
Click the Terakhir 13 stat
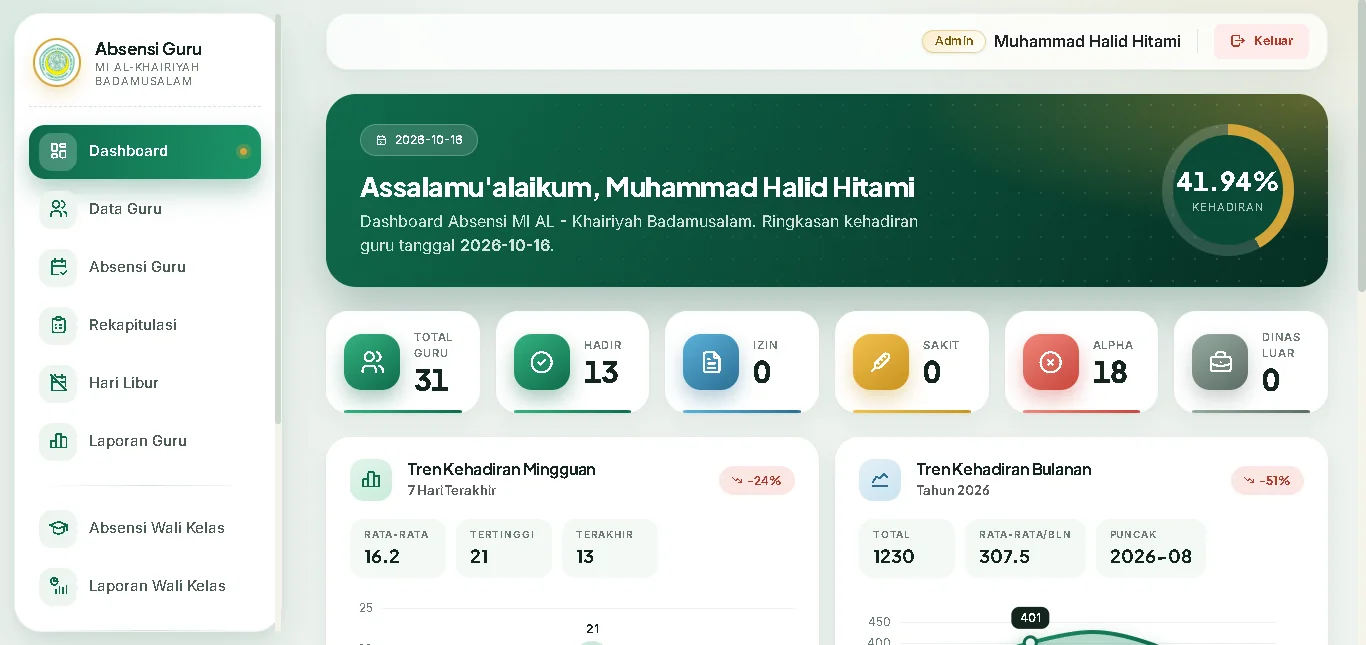click(x=609, y=548)
